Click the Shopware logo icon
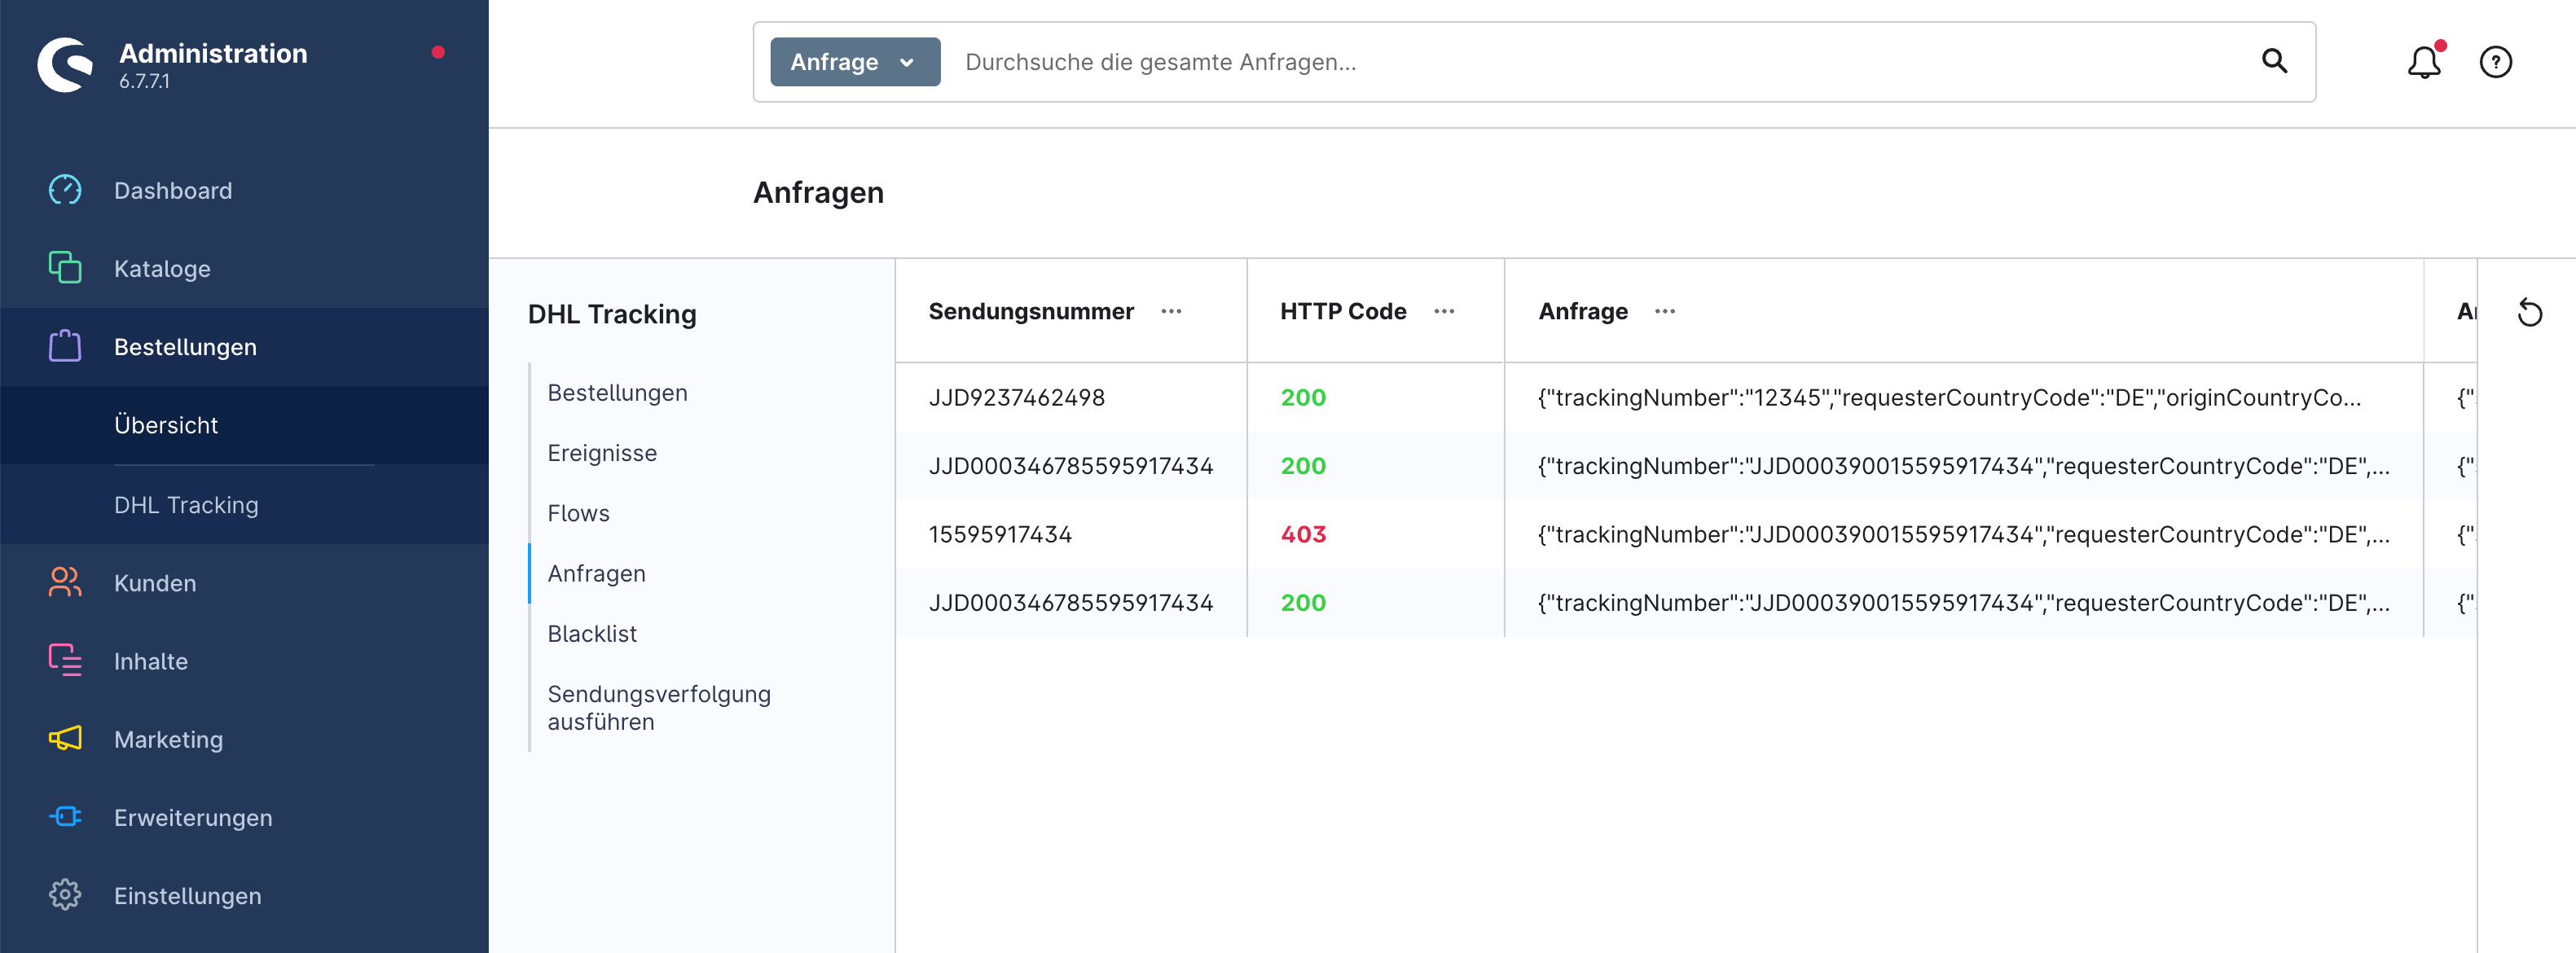 pos(65,65)
